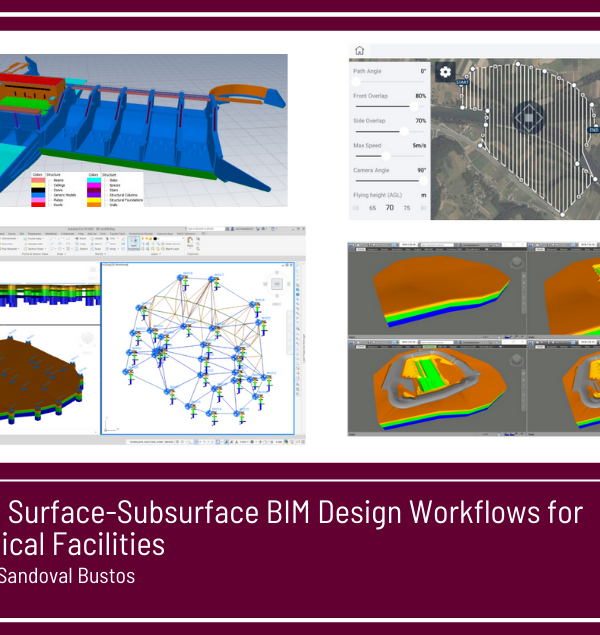Select 65 in the flying height picker
Viewport: 600px width, 635px height.
(x=373, y=208)
